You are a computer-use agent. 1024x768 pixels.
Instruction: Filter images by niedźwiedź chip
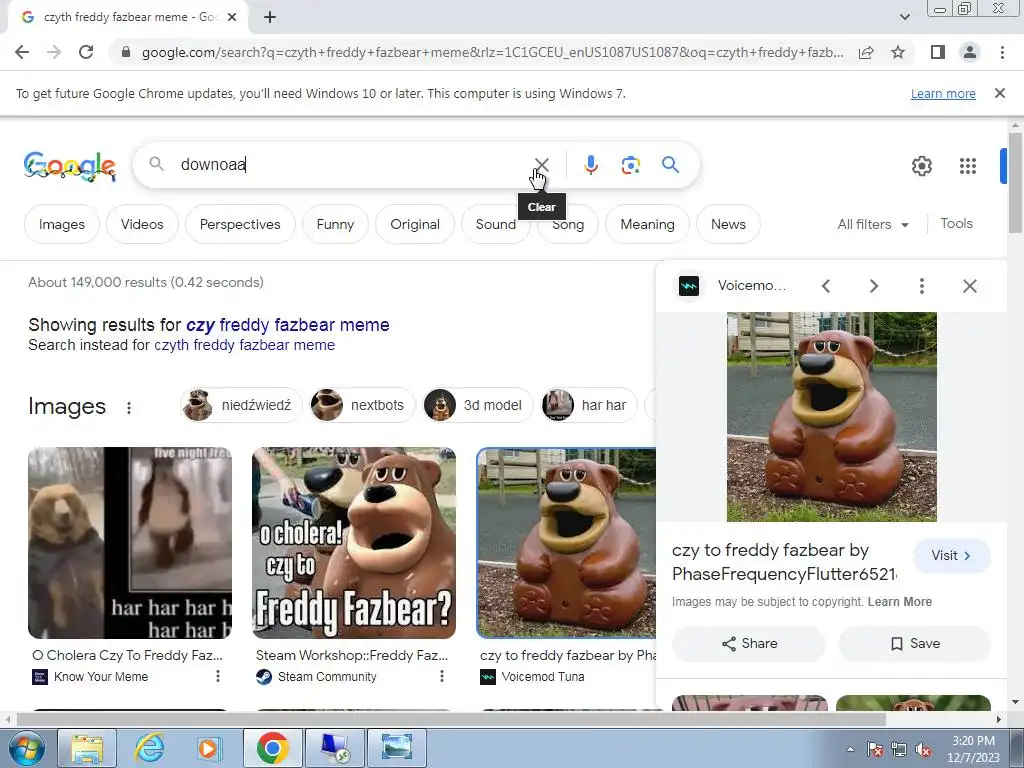click(x=241, y=406)
